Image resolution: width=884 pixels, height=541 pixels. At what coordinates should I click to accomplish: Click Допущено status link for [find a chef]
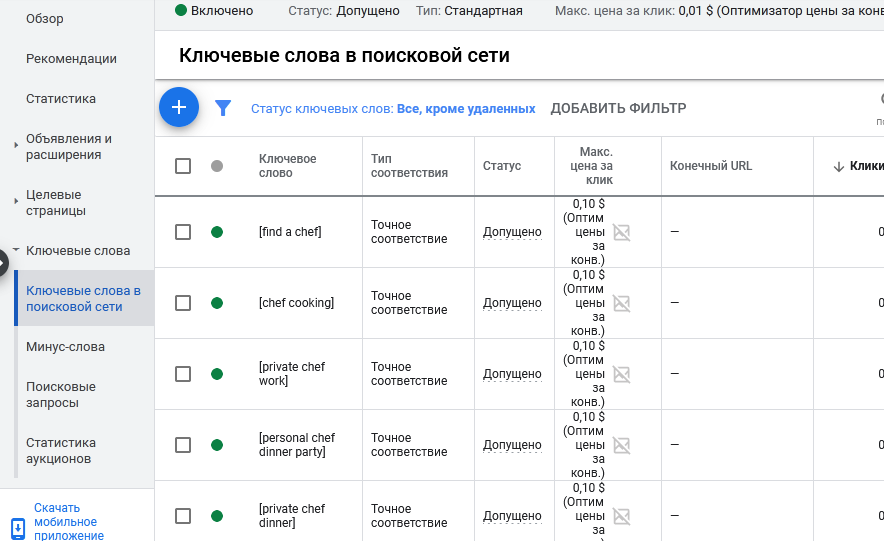[512, 232]
